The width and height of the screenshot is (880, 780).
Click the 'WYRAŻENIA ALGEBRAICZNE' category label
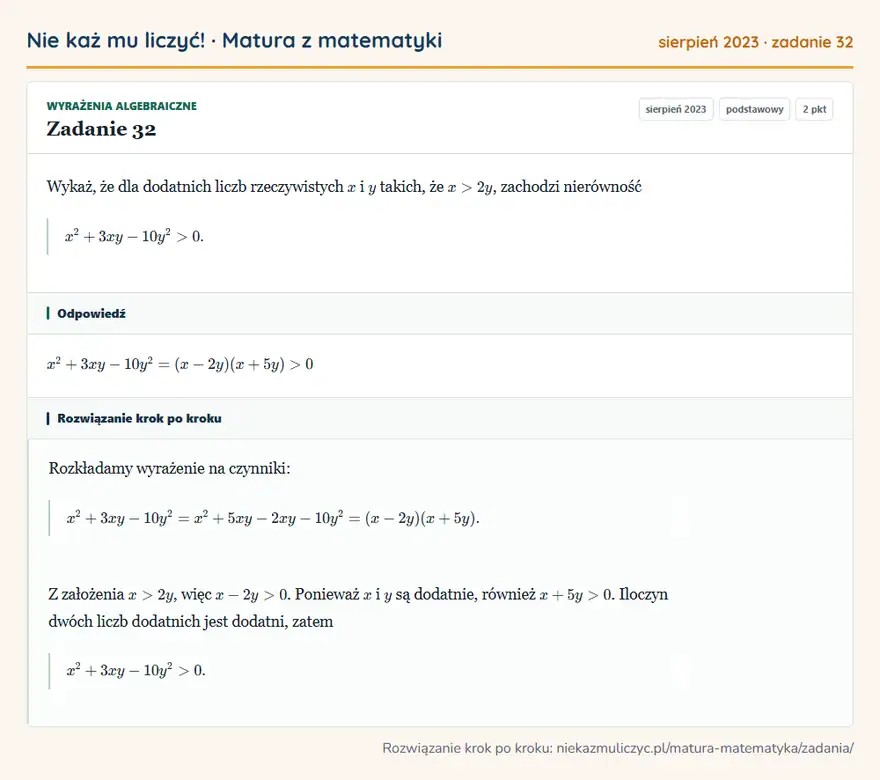[121, 106]
